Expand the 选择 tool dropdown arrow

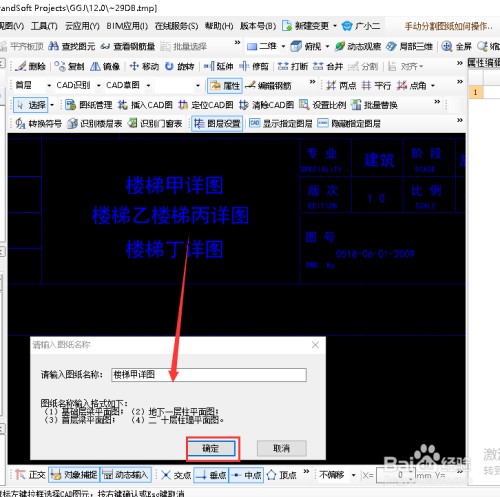coord(52,105)
